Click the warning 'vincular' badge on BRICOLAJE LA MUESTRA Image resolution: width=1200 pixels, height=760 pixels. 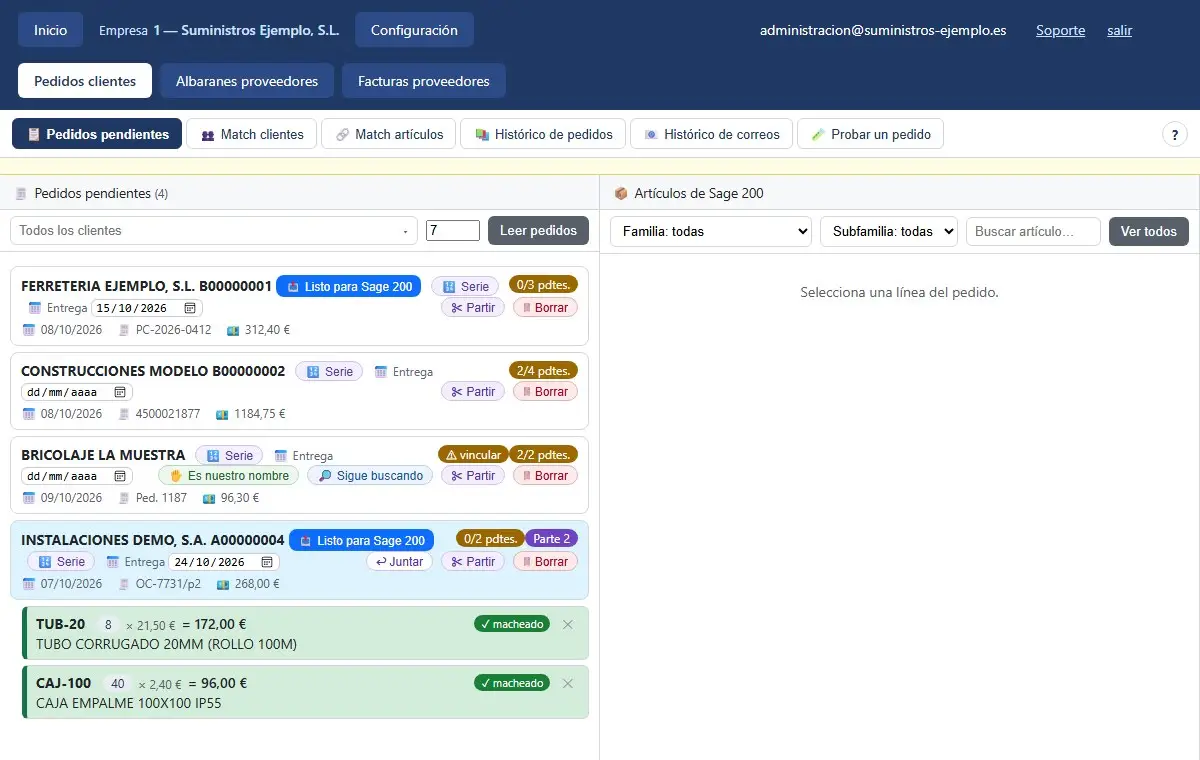pos(473,454)
